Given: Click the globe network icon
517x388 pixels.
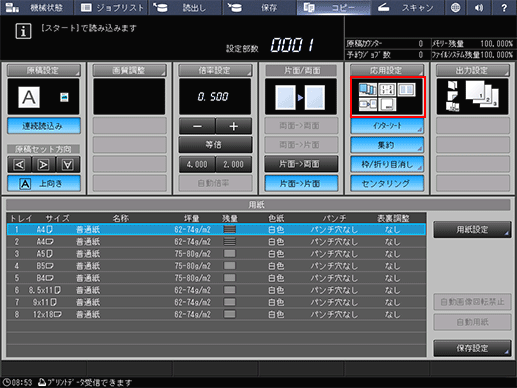Looking at the screenshot, I should 455,8.
